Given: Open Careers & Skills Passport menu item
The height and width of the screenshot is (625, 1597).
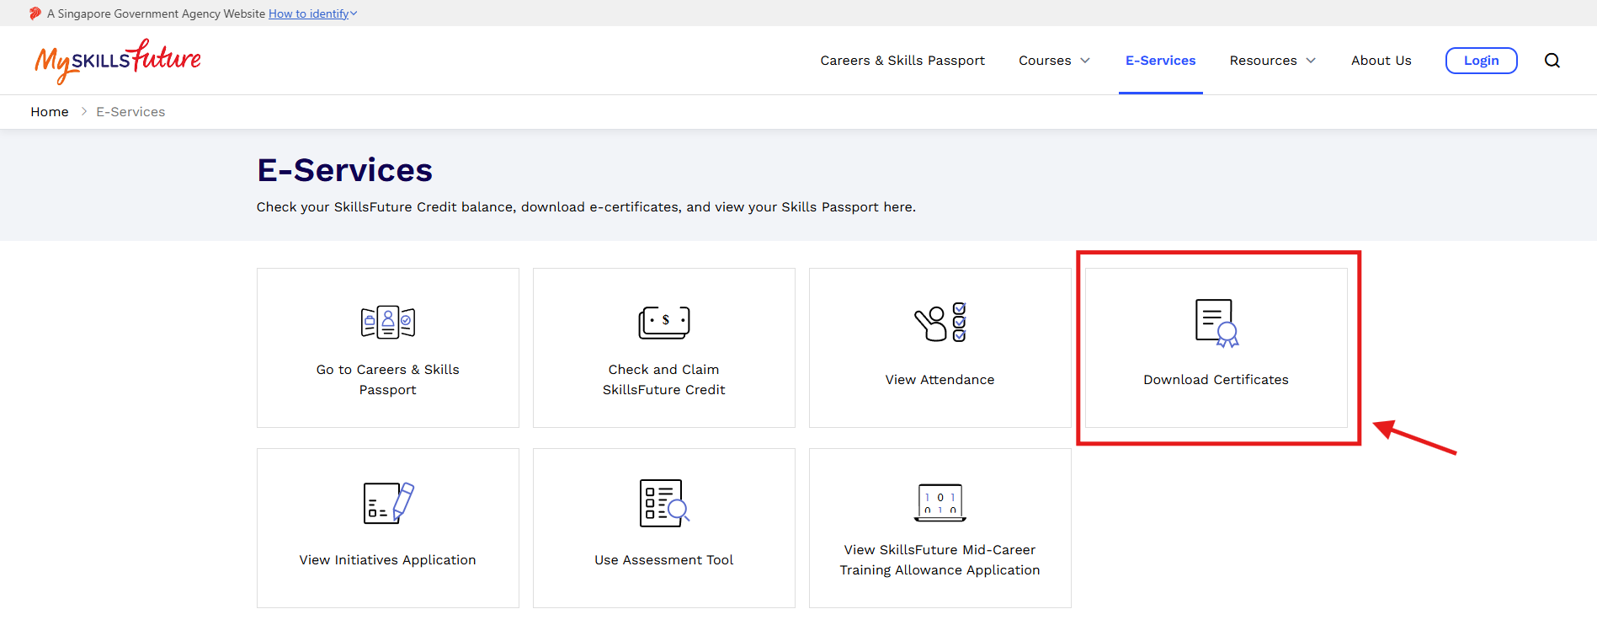Looking at the screenshot, I should [x=902, y=61].
